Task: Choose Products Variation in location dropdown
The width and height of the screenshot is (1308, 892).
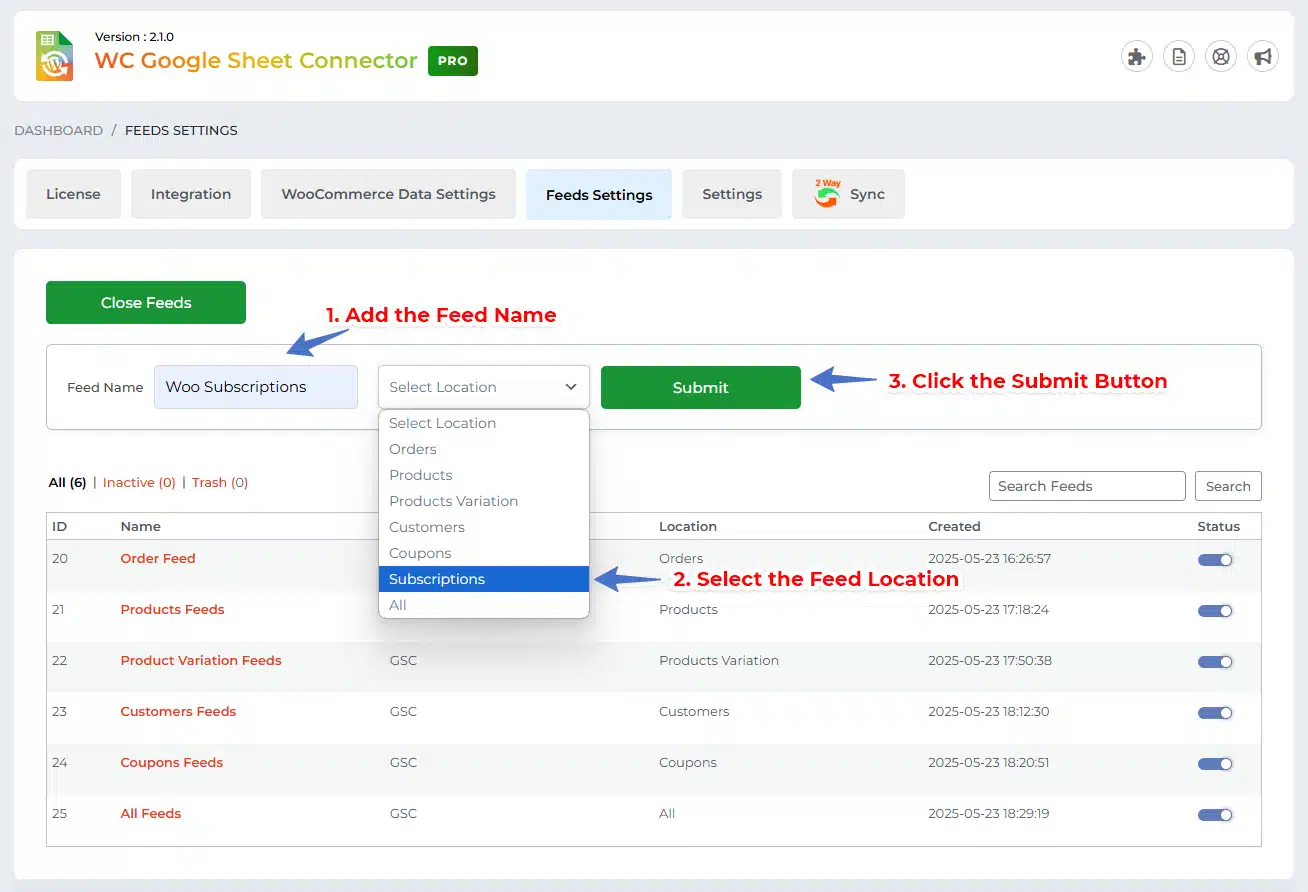Action: [x=453, y=501]
